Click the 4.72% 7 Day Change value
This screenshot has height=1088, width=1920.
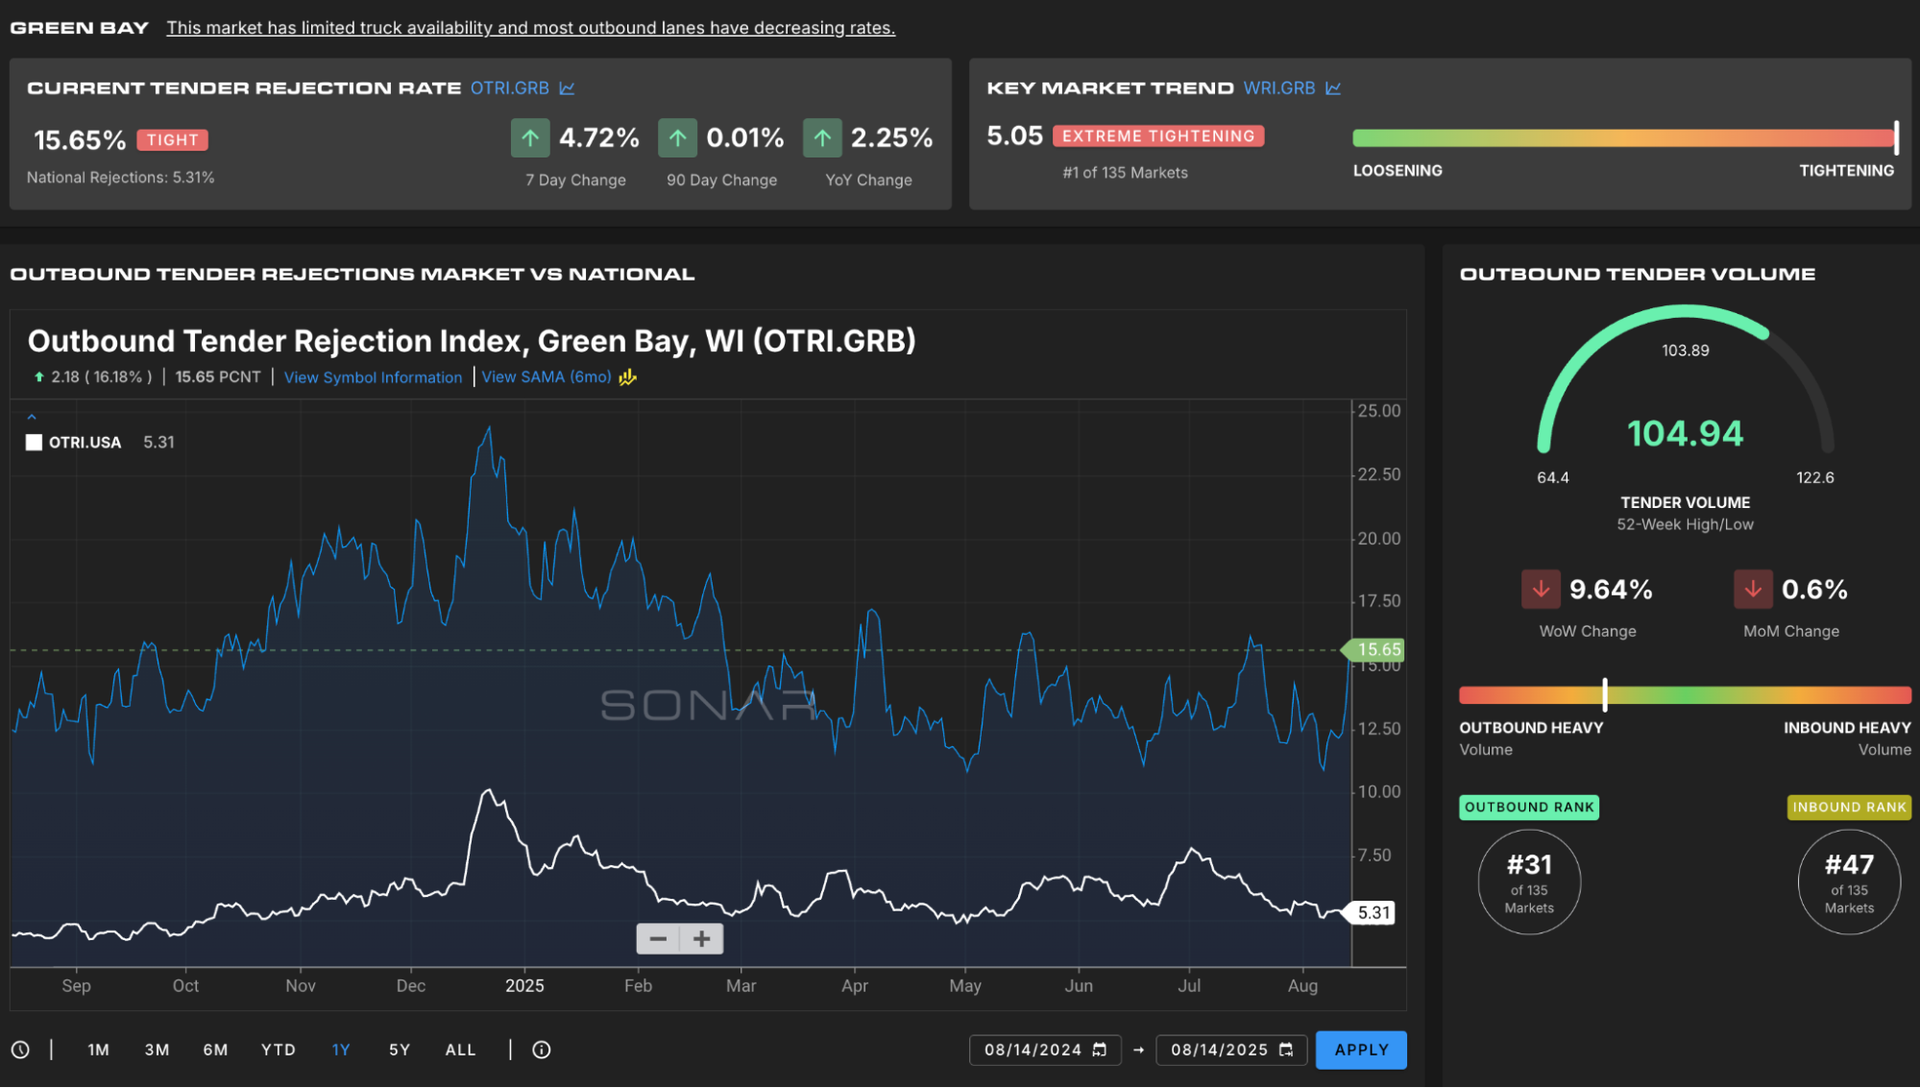click(599, 138)
